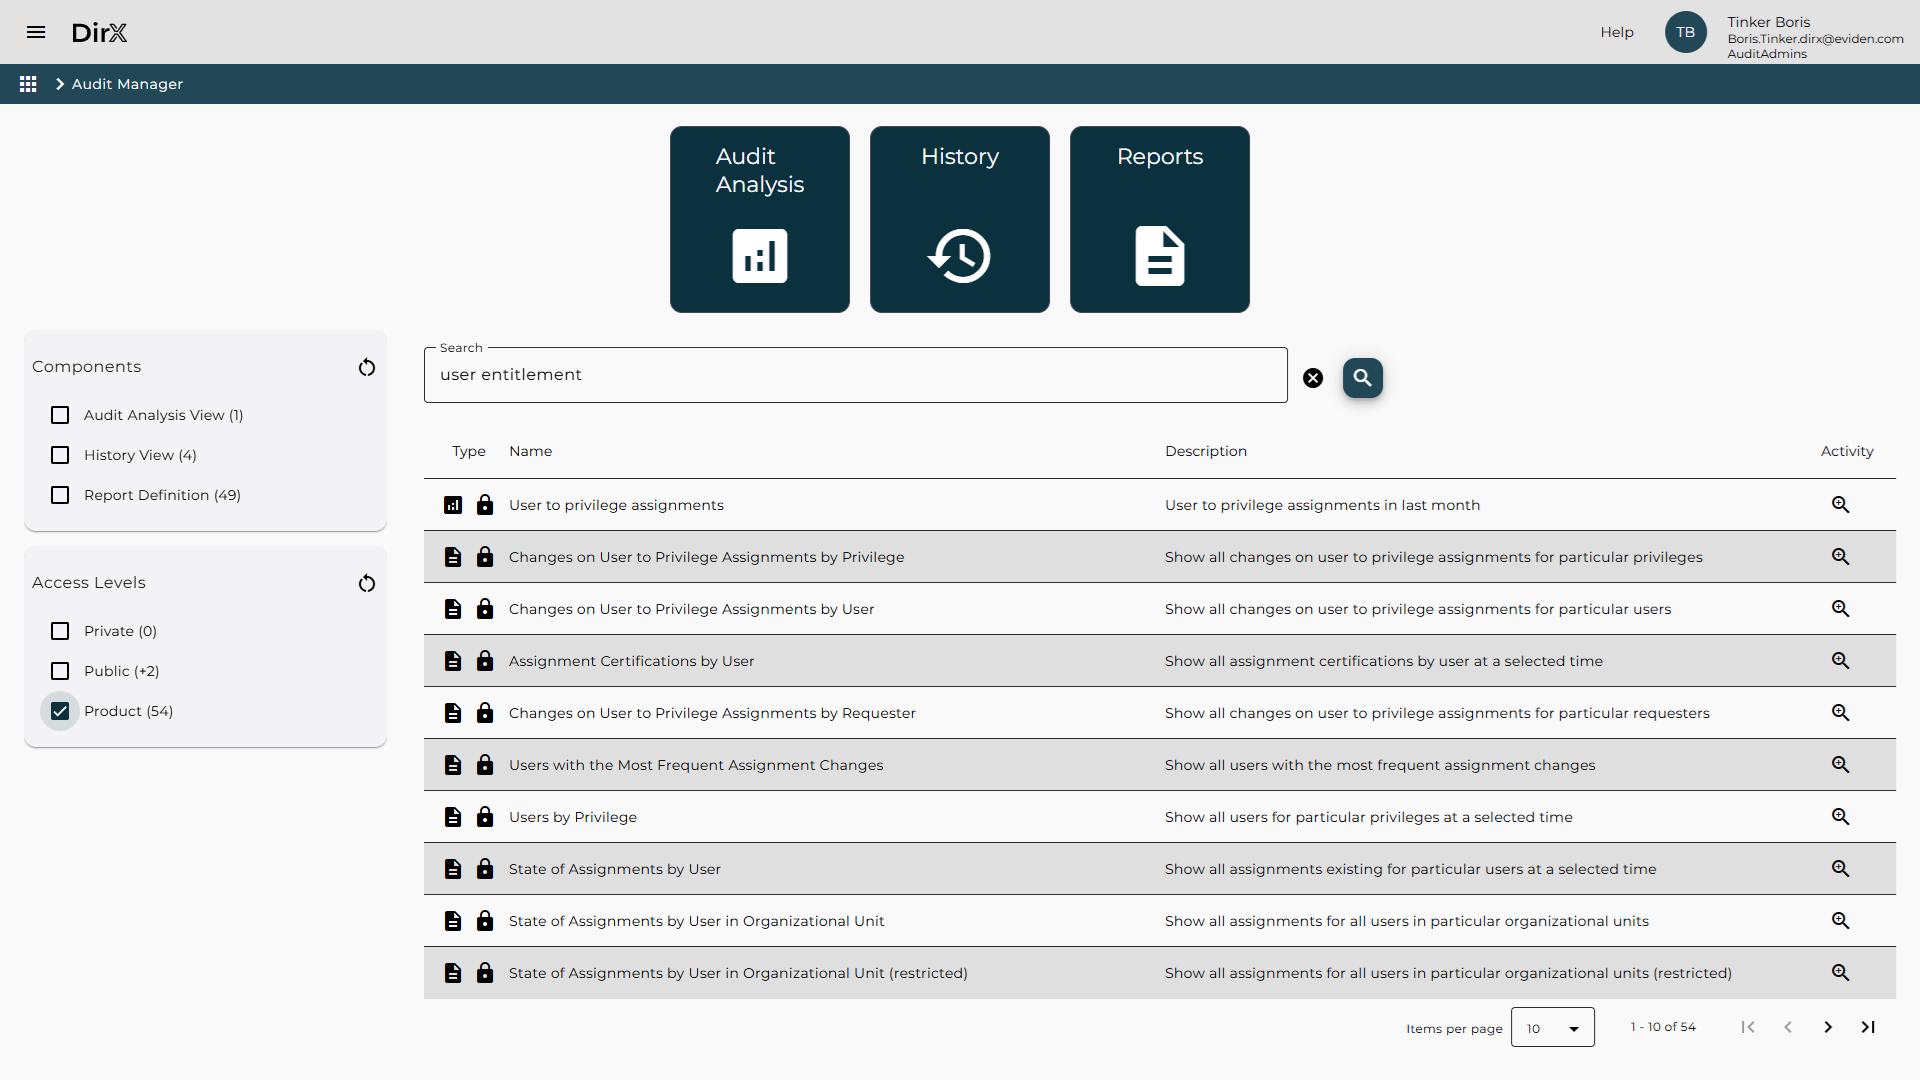Image resolution: width=1920 pixels, height=1080 pixels.
Task: Uncheck the Product access level
Action: tap(60, 711)
